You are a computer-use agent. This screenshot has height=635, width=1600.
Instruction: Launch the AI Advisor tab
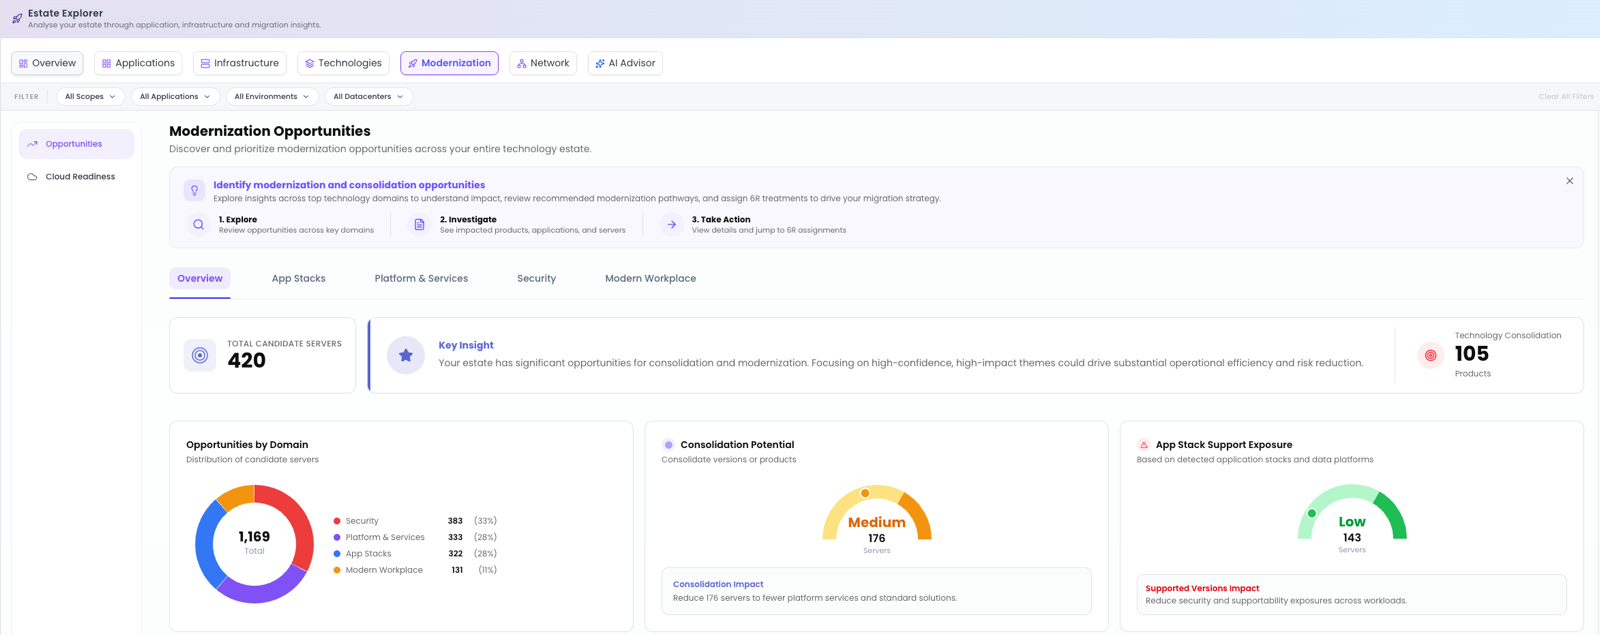(x=625, y=63)
